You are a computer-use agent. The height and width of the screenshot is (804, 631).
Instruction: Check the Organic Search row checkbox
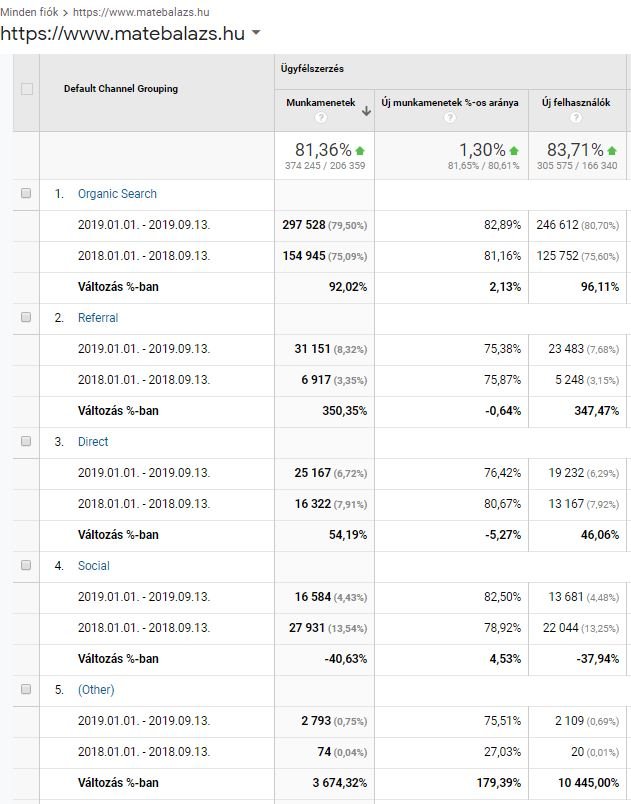coord(27,194)
